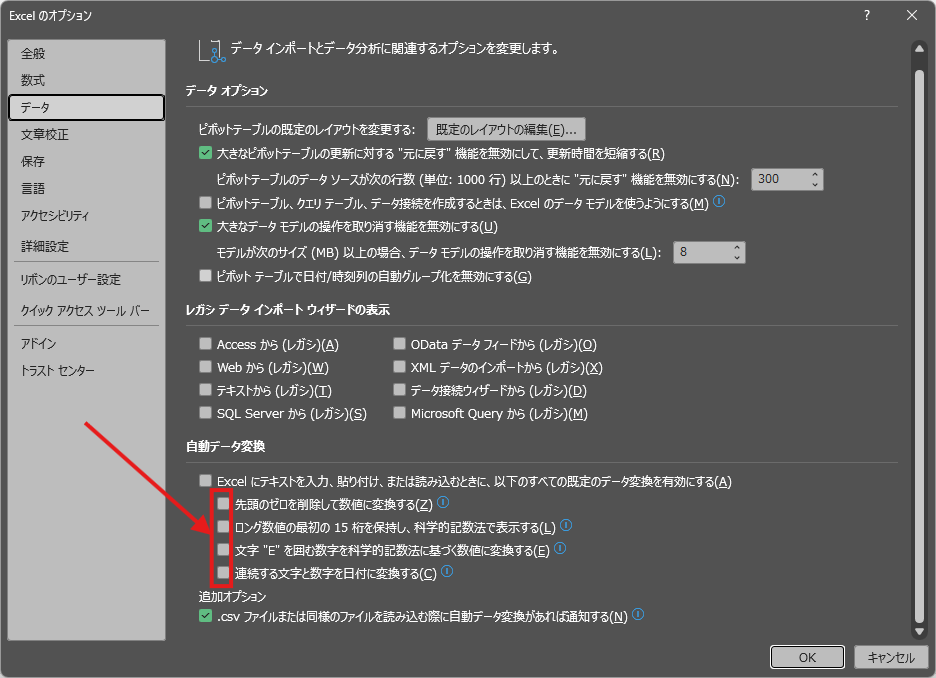Open リボンのユーザー設定 category
Viewport: 936px width, 678px height.
tap(87, 279)
